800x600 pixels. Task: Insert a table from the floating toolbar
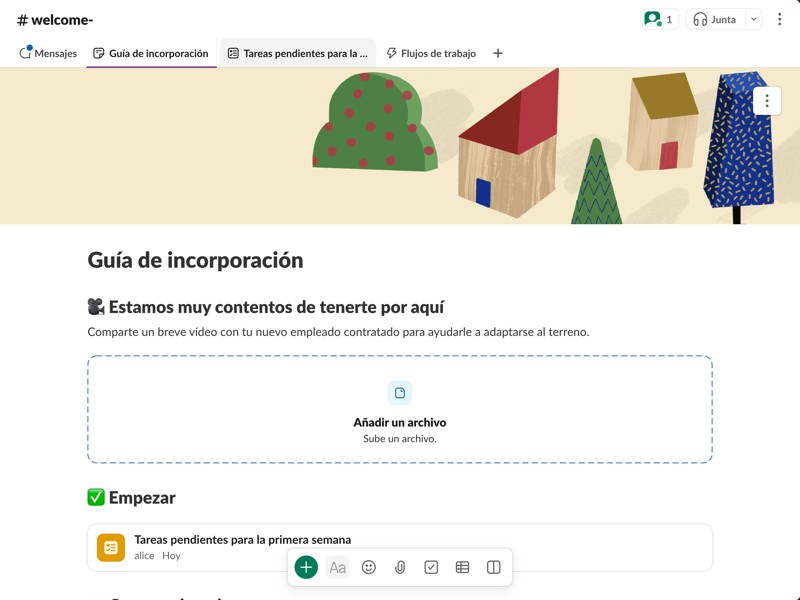[462, 567]
